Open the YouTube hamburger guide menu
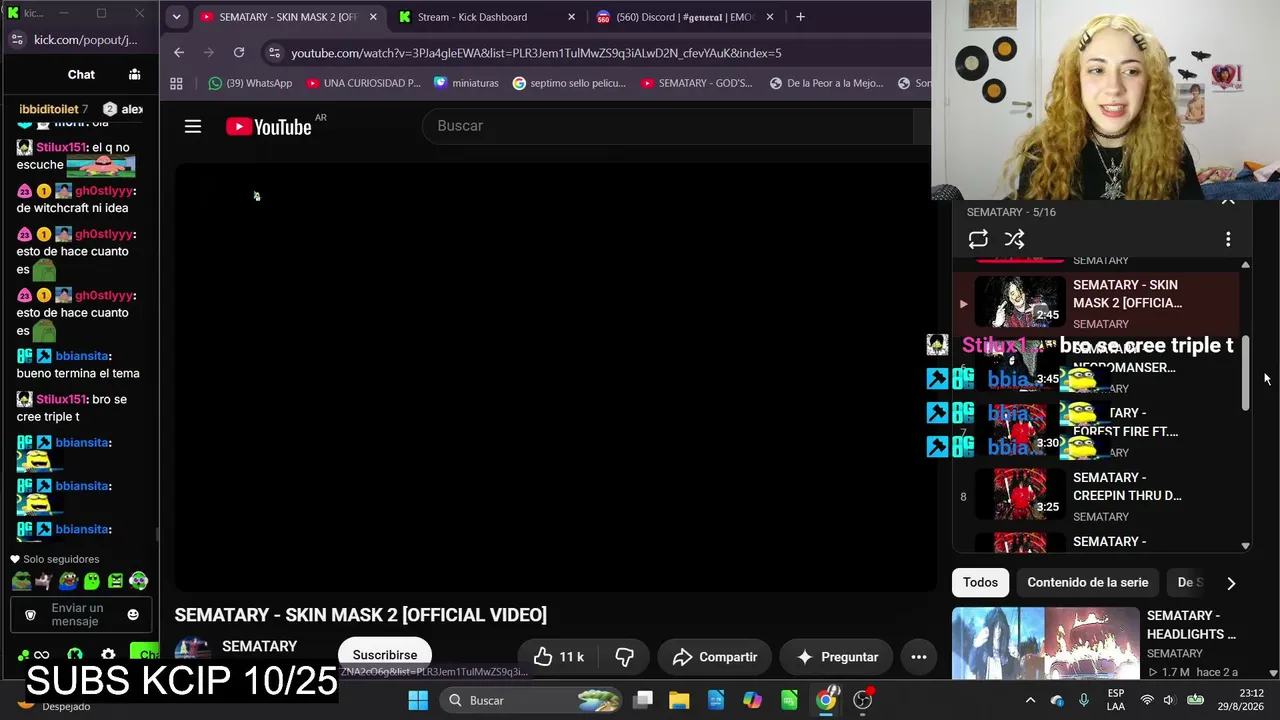Viewport: 1280px width, 720px height. pyautogui.click(x=193, y=126)
